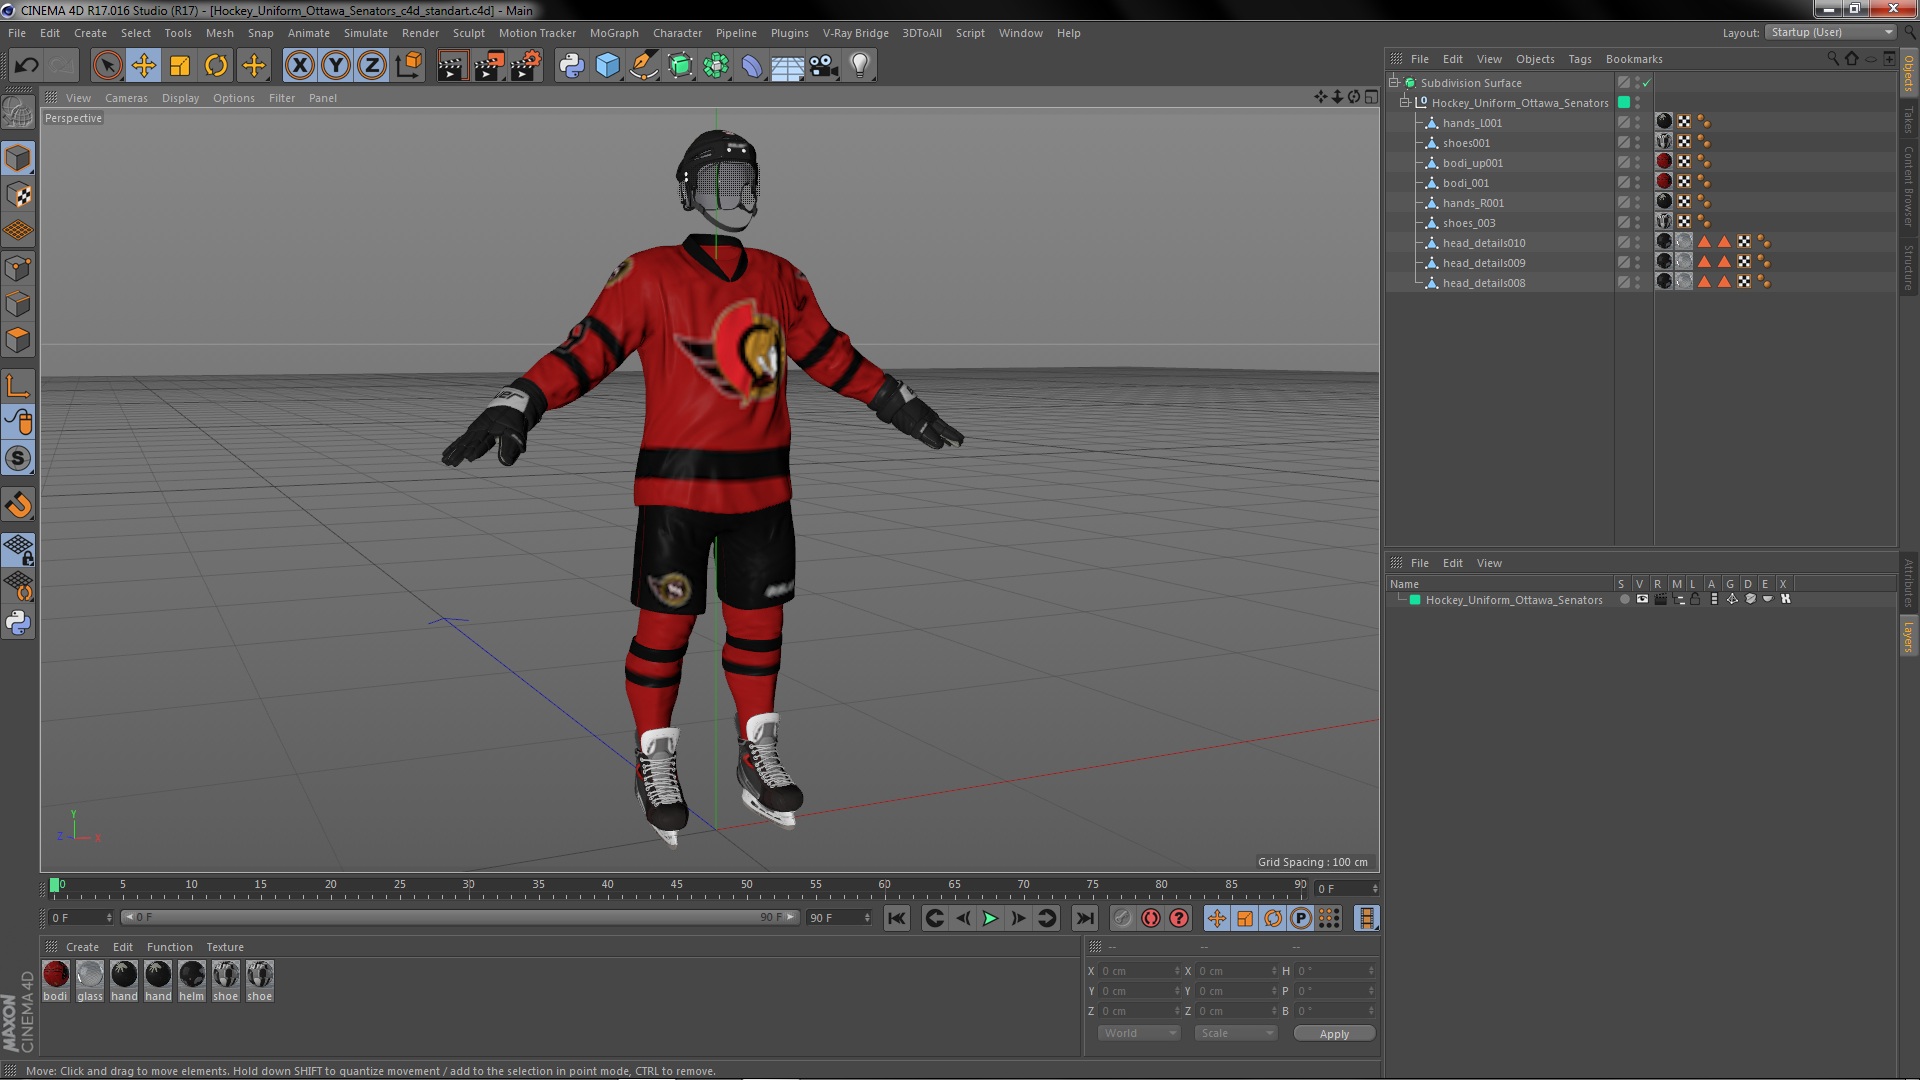1920x1080 pixels.
Task: Select the Live Selection tool
Action: point(107,66)
